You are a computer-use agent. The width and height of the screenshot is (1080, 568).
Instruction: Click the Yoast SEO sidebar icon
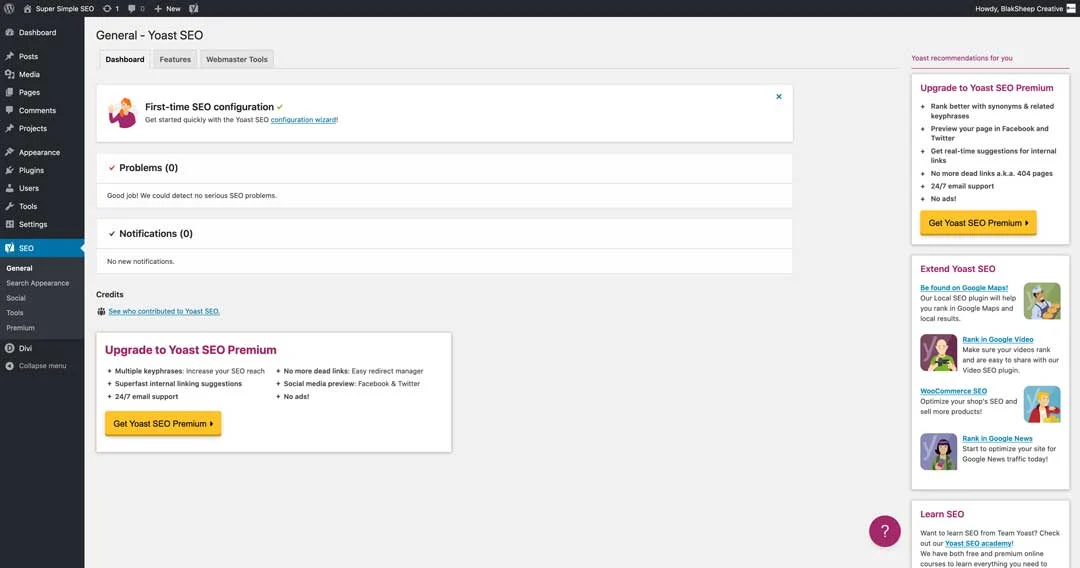pyautogui.click(x=10, y=248)
